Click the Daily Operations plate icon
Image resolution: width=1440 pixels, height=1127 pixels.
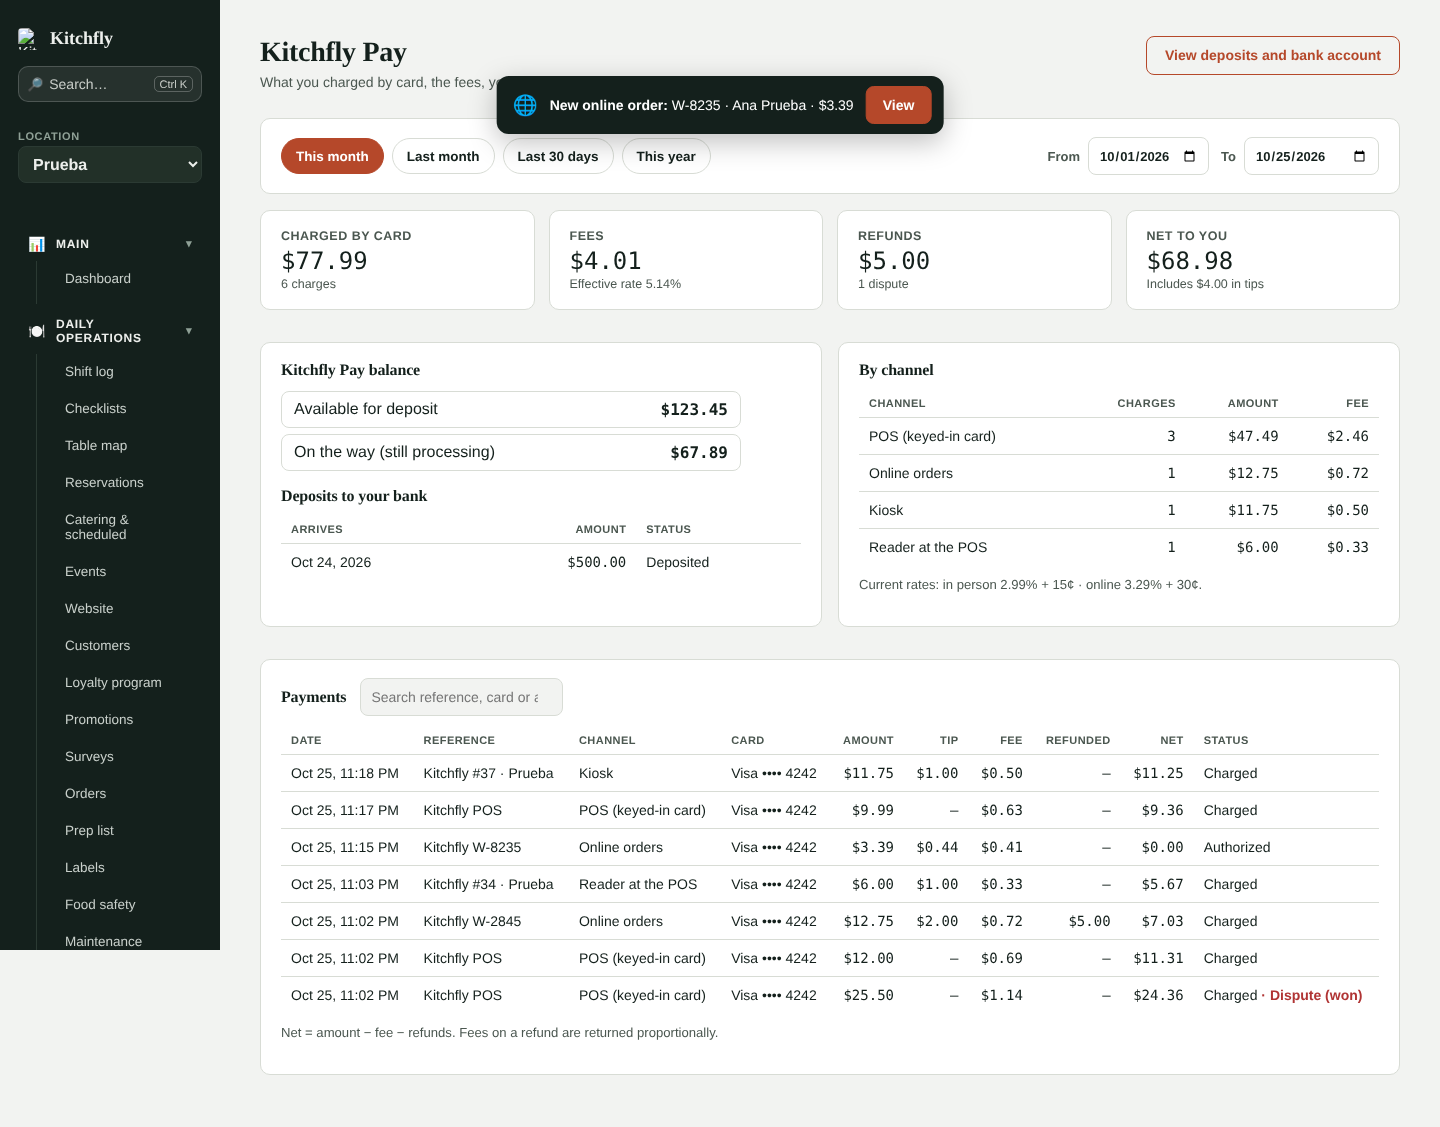pyautogui.click(x=37, y=331)
